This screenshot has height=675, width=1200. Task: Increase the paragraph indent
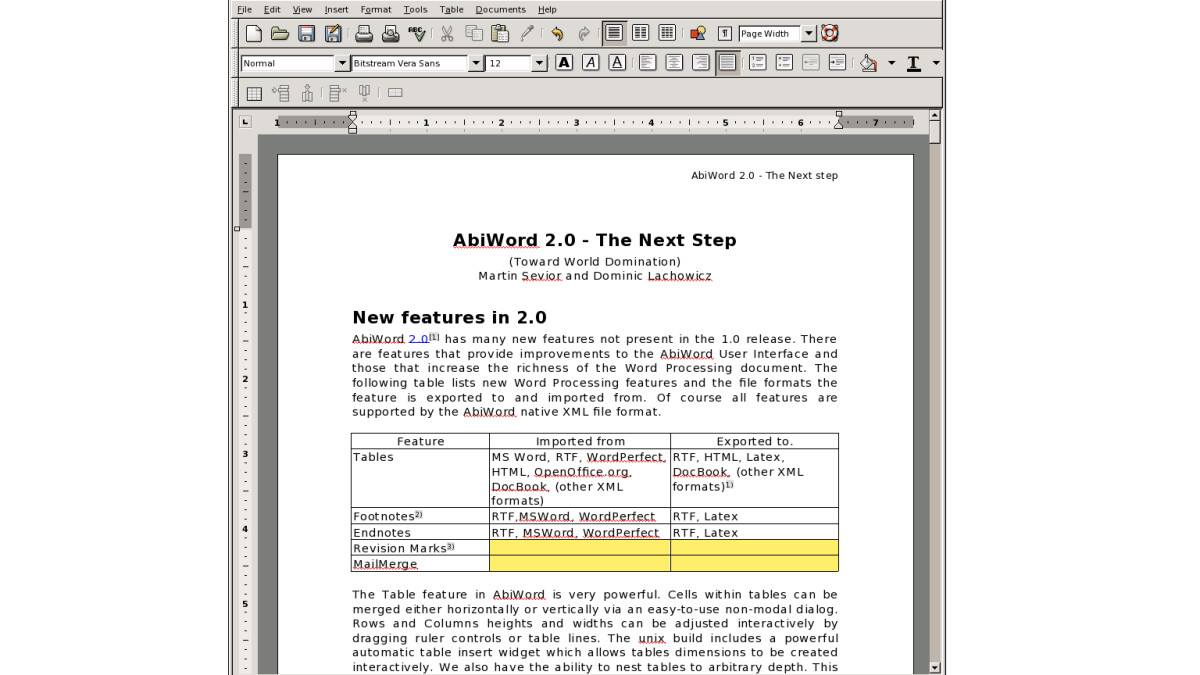(838, 63)
